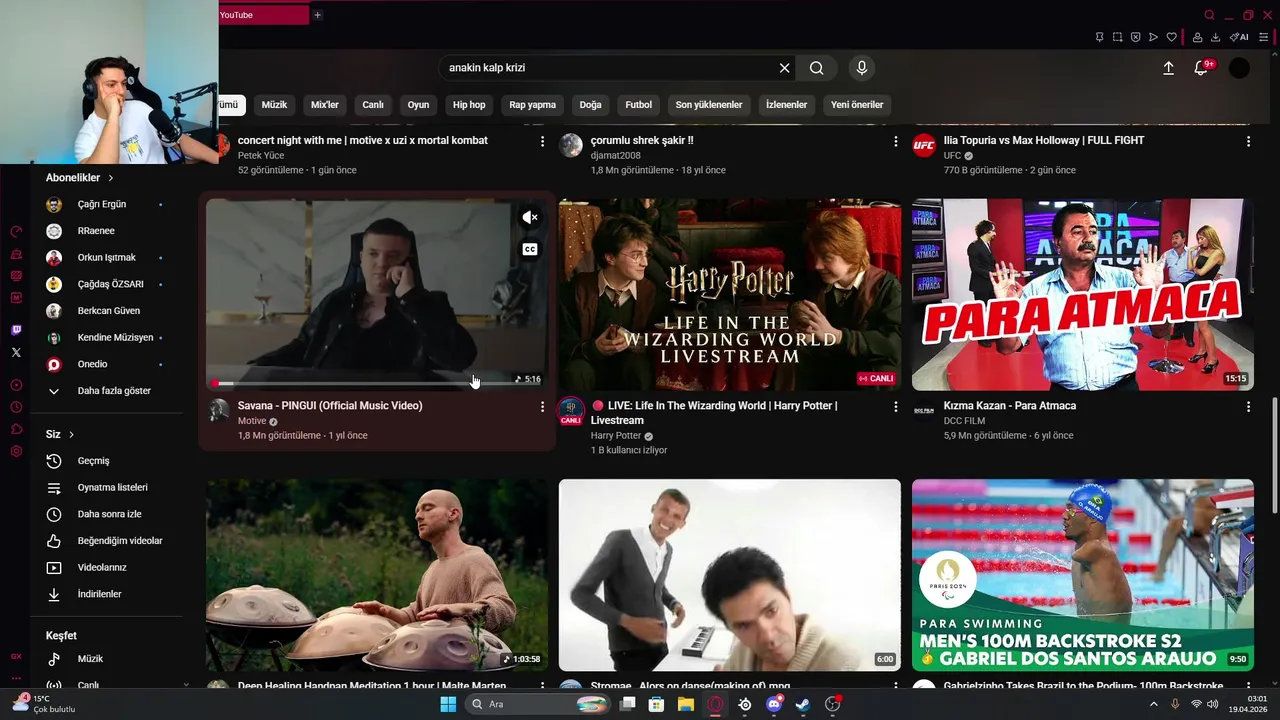Screen dimensions: 1280x720
Task: Click the GX Corner sidebar icon
Action: click(16, 656)
